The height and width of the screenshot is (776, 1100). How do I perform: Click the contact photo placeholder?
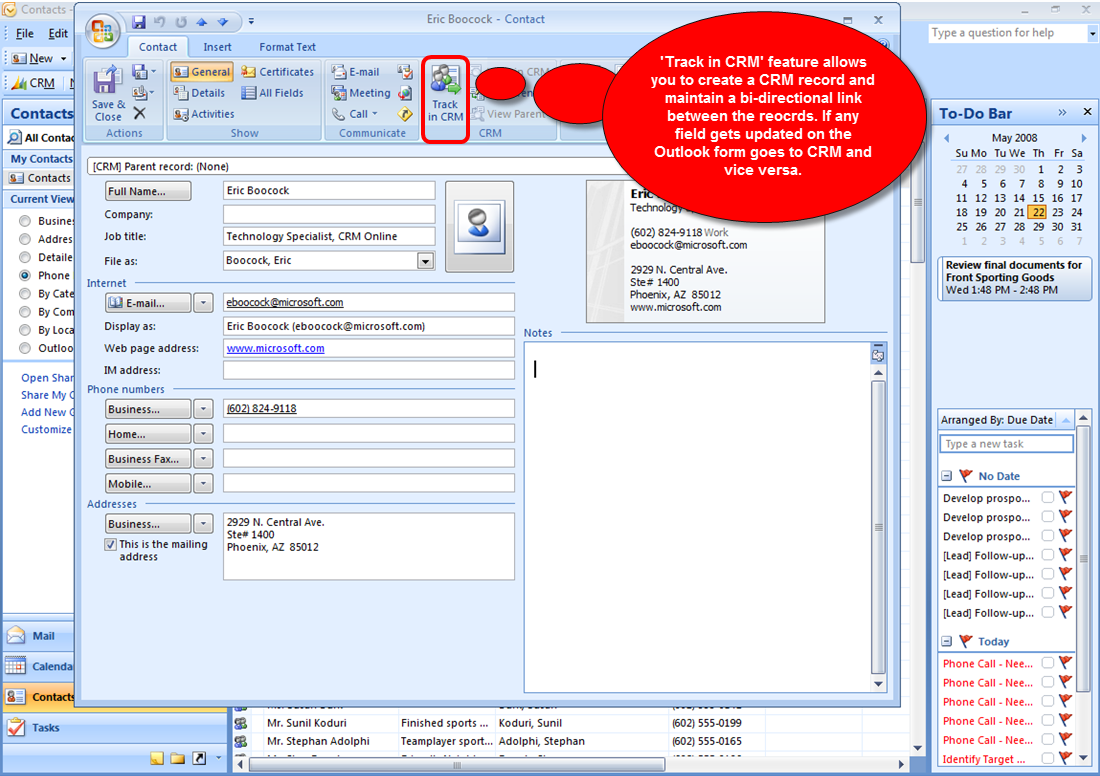(x=479, y=227)
